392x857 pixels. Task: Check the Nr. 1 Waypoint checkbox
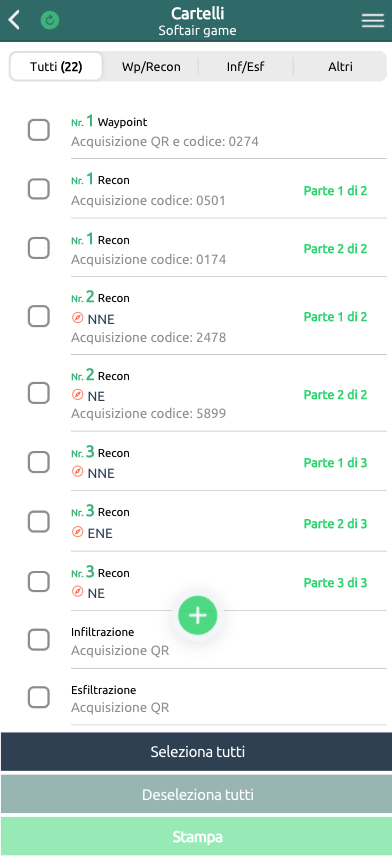click(39, 130)
